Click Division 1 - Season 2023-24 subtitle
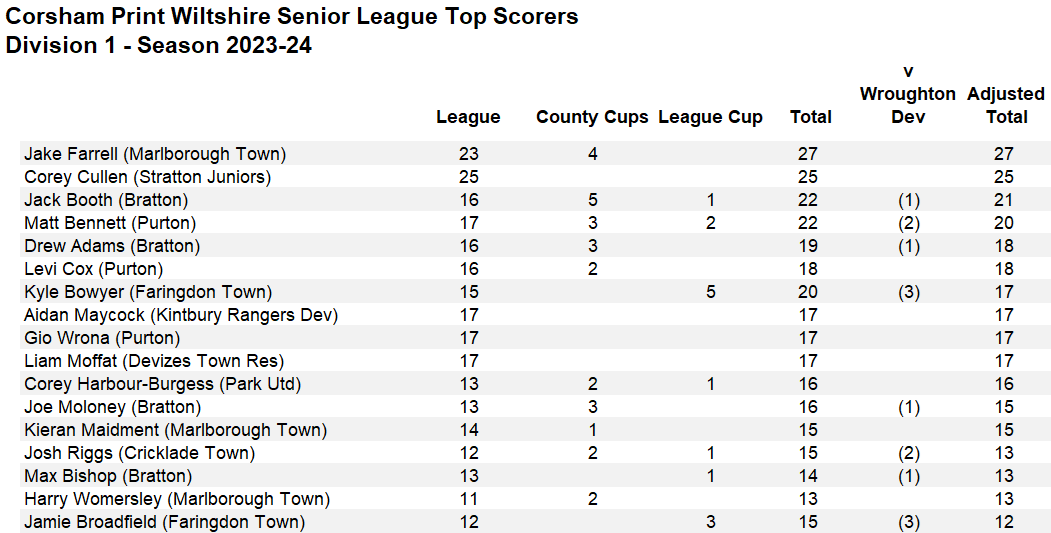Viewport: 1051px width, 533px height. click(x=159, y=45)
